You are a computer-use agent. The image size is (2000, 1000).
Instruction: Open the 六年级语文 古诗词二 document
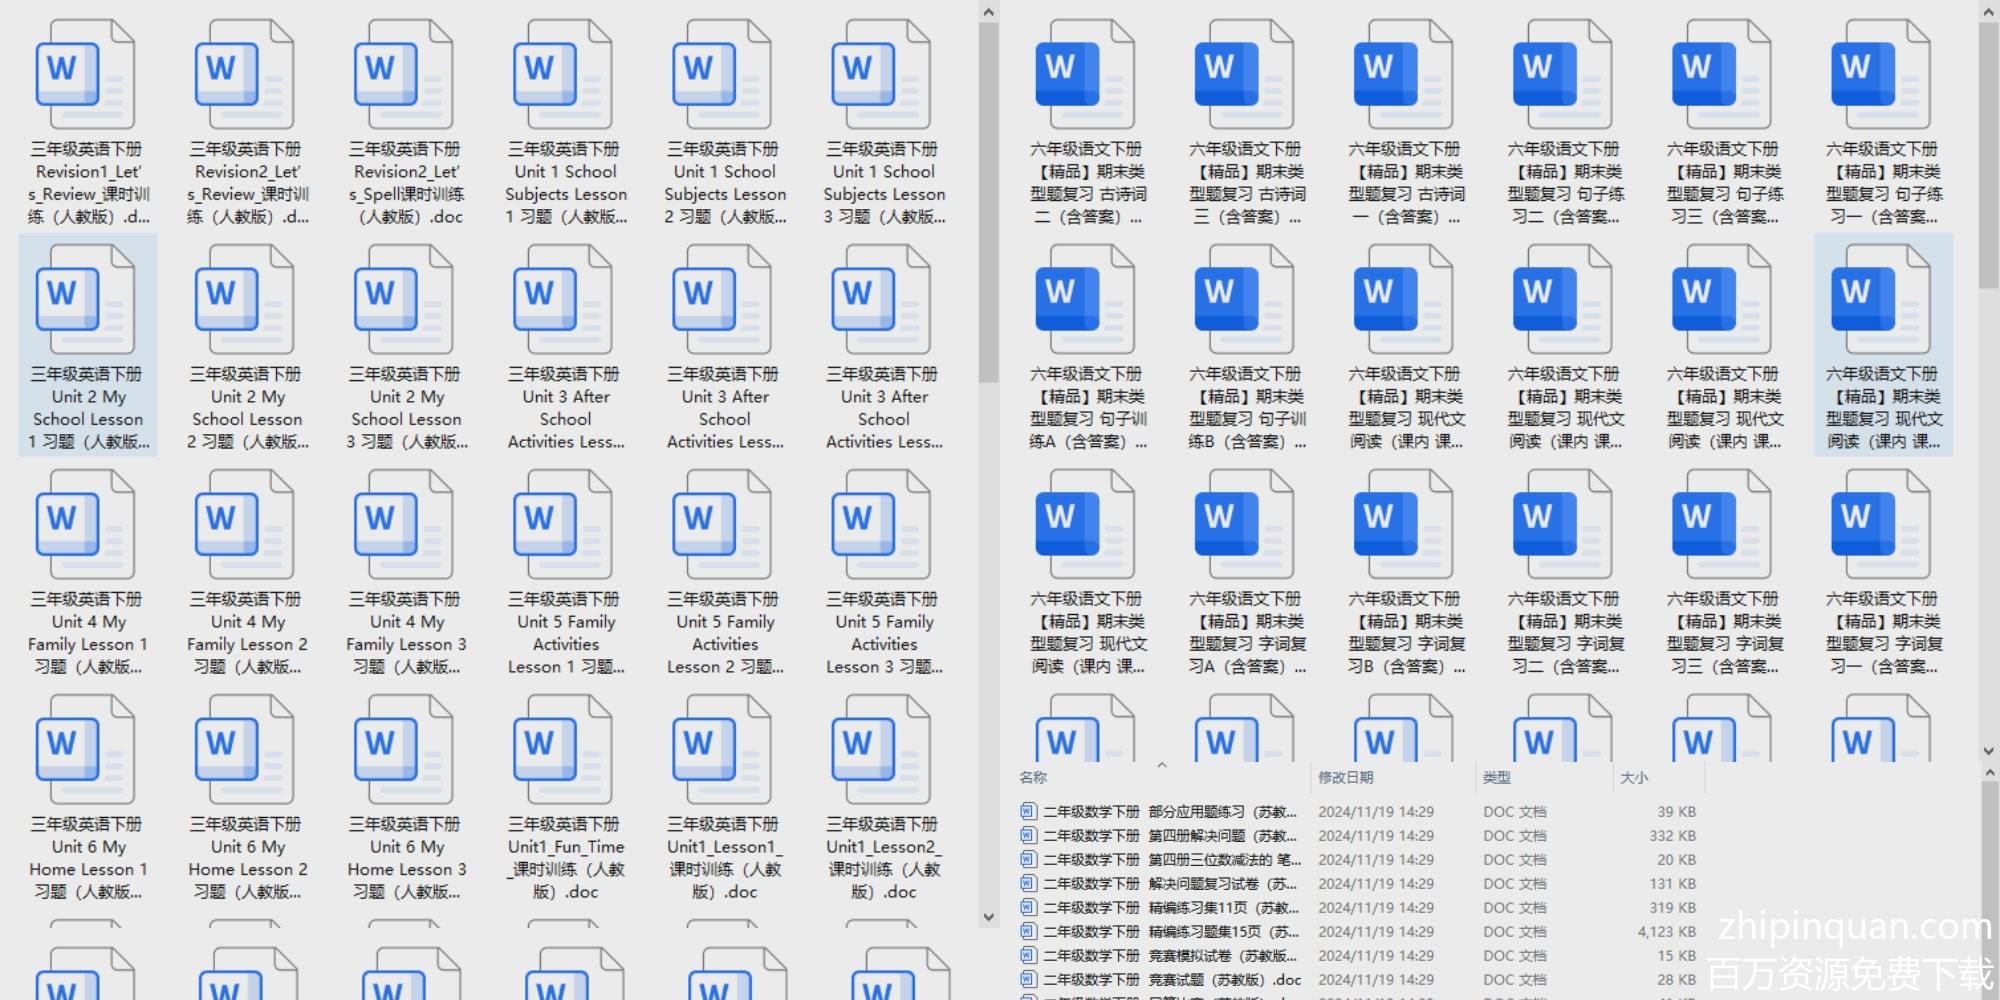[x=1085, y=76]
